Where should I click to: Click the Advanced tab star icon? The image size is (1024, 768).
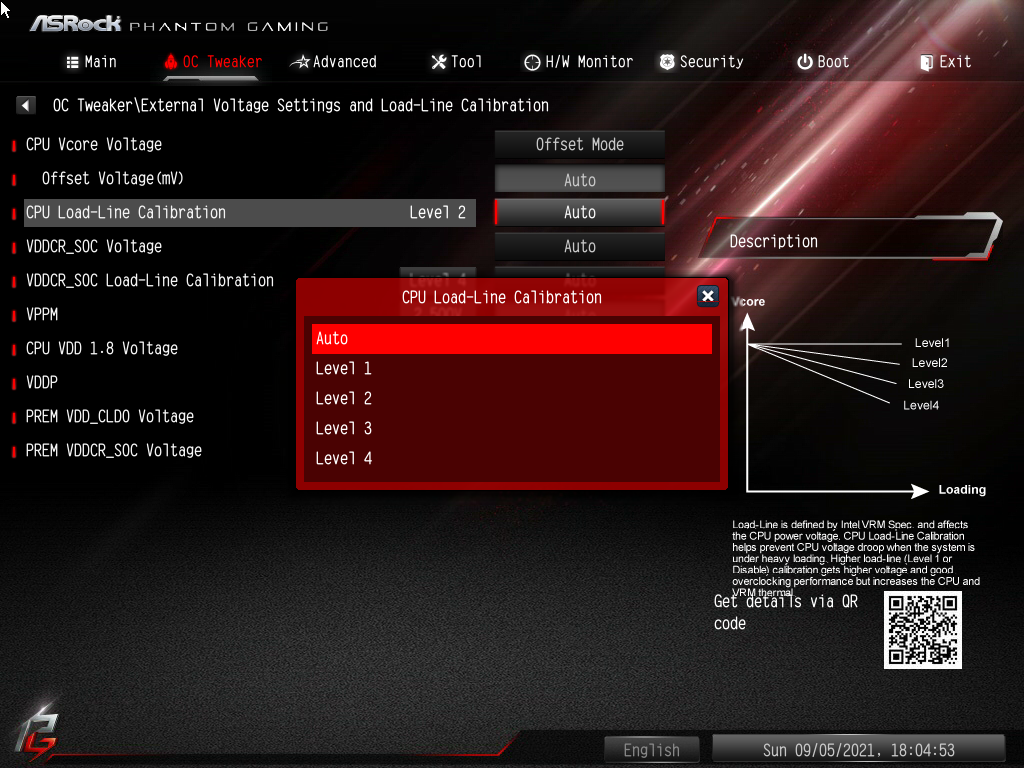pyautogui.click(x=300, y=62)
